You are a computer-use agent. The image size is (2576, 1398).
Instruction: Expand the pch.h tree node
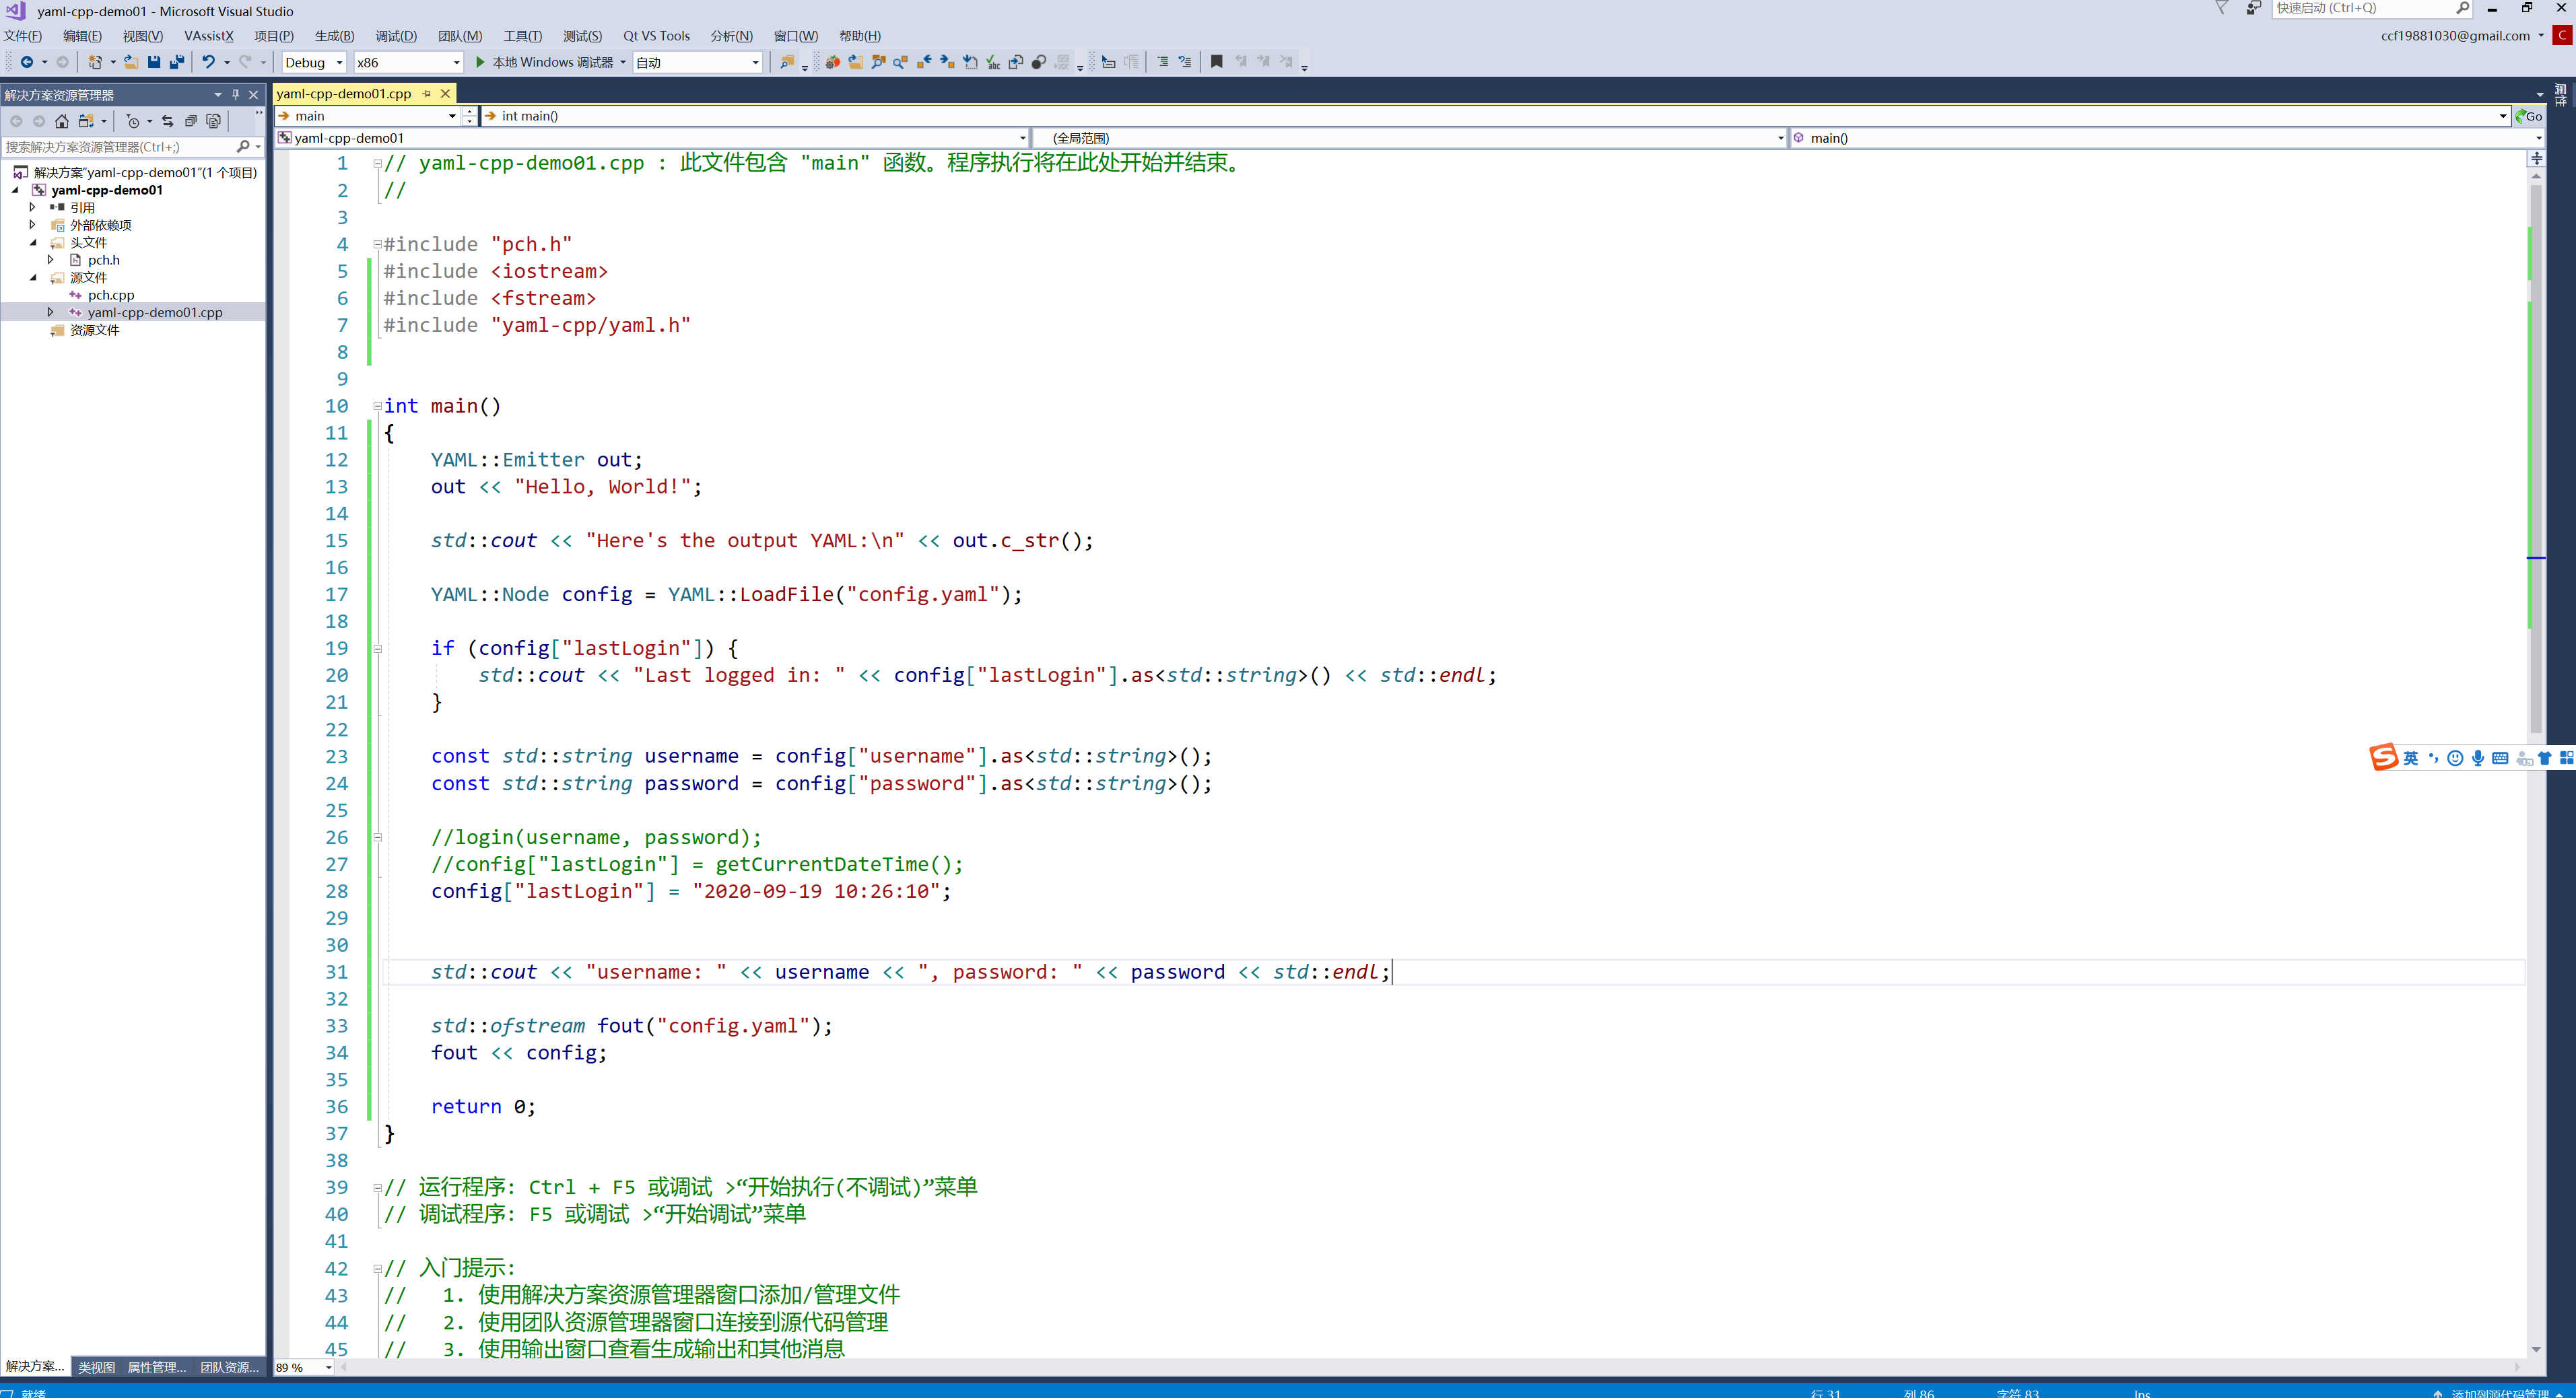(50, 260)
